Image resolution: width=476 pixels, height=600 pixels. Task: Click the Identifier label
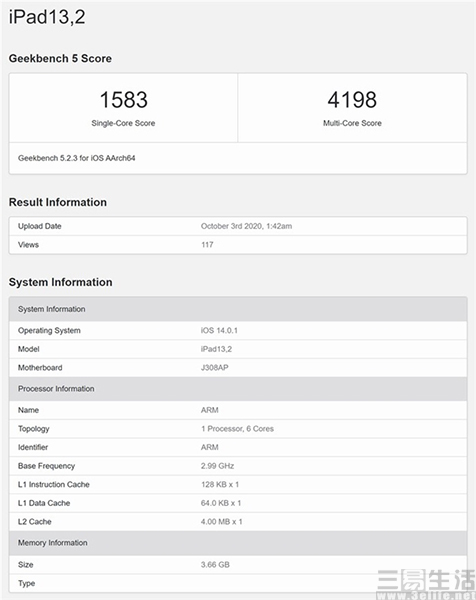pyautogui.click(x=33, y=447)
